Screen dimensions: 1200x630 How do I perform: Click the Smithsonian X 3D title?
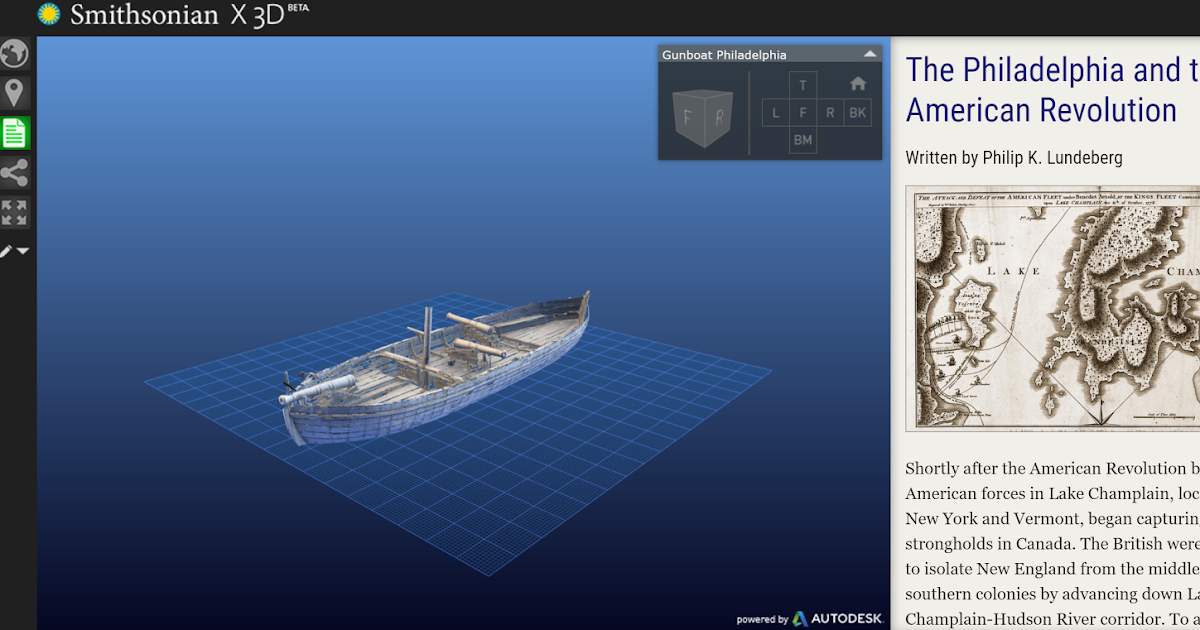point(189,15)
